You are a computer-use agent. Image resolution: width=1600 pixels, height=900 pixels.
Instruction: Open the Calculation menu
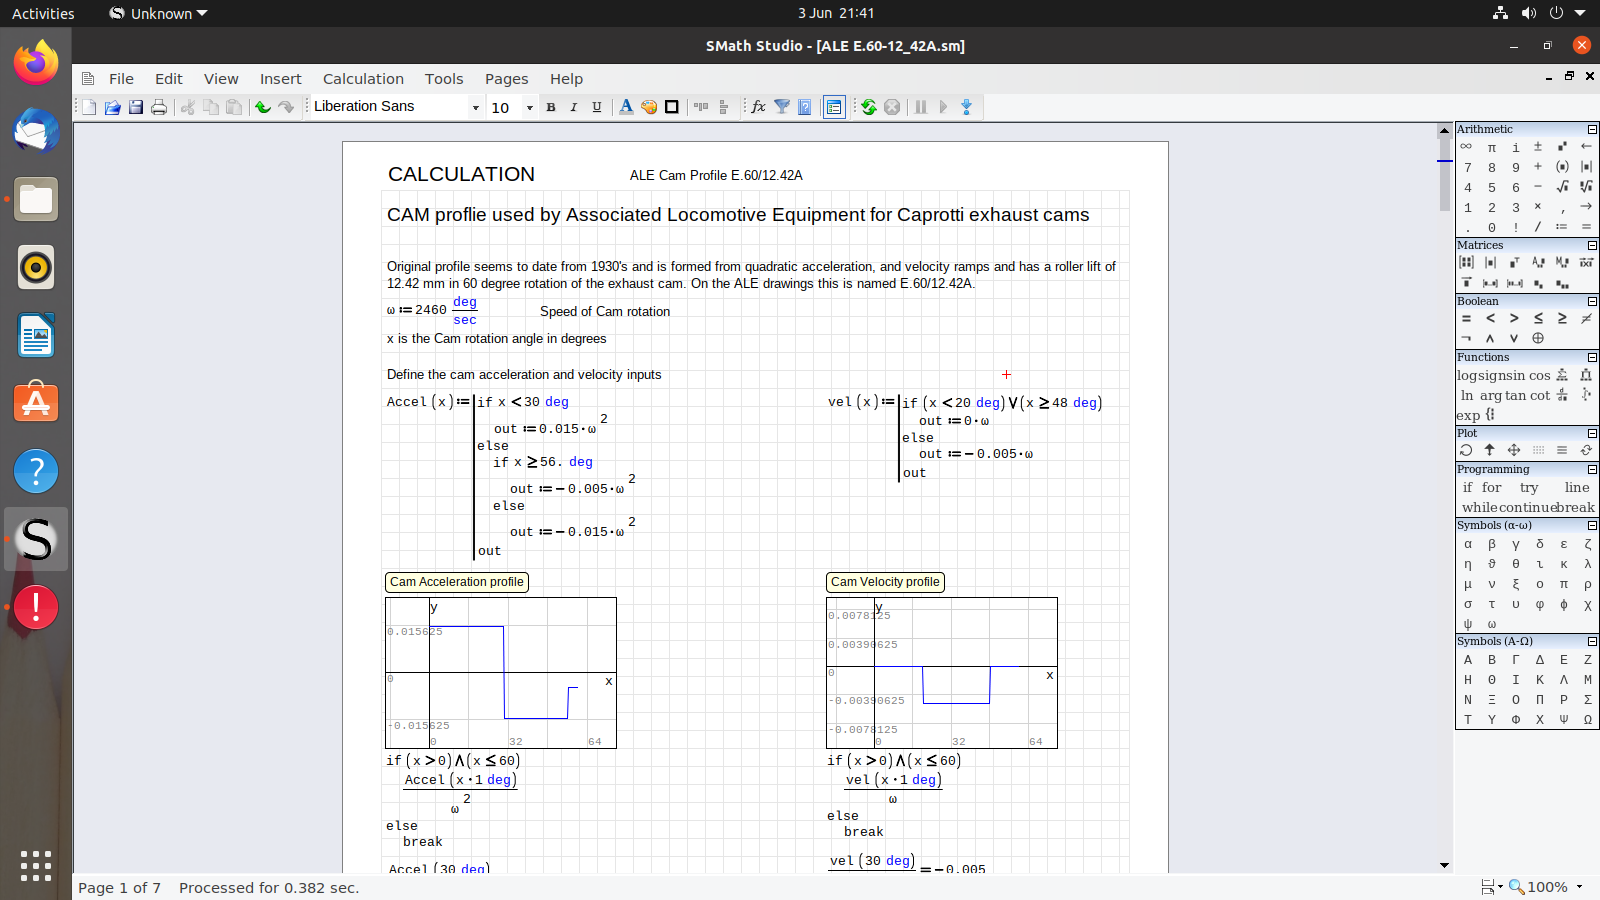pyautogui.click(x=363, y=79)
